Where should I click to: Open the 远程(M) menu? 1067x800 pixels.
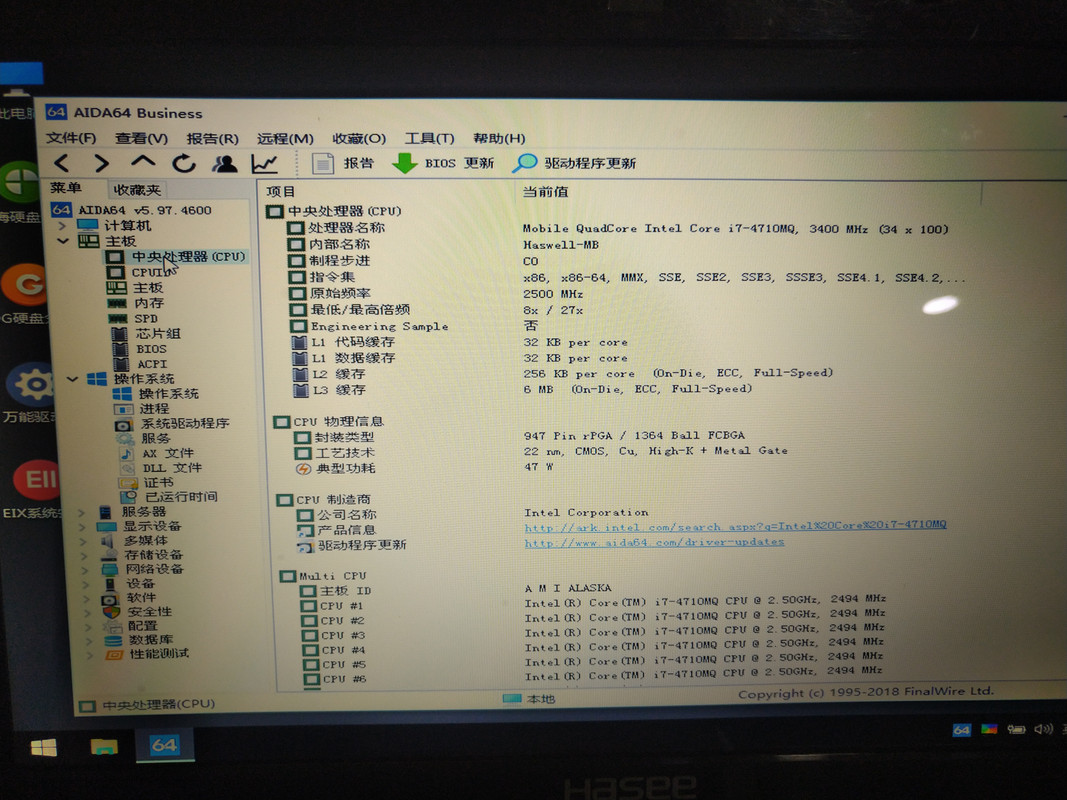coord(285,138)
